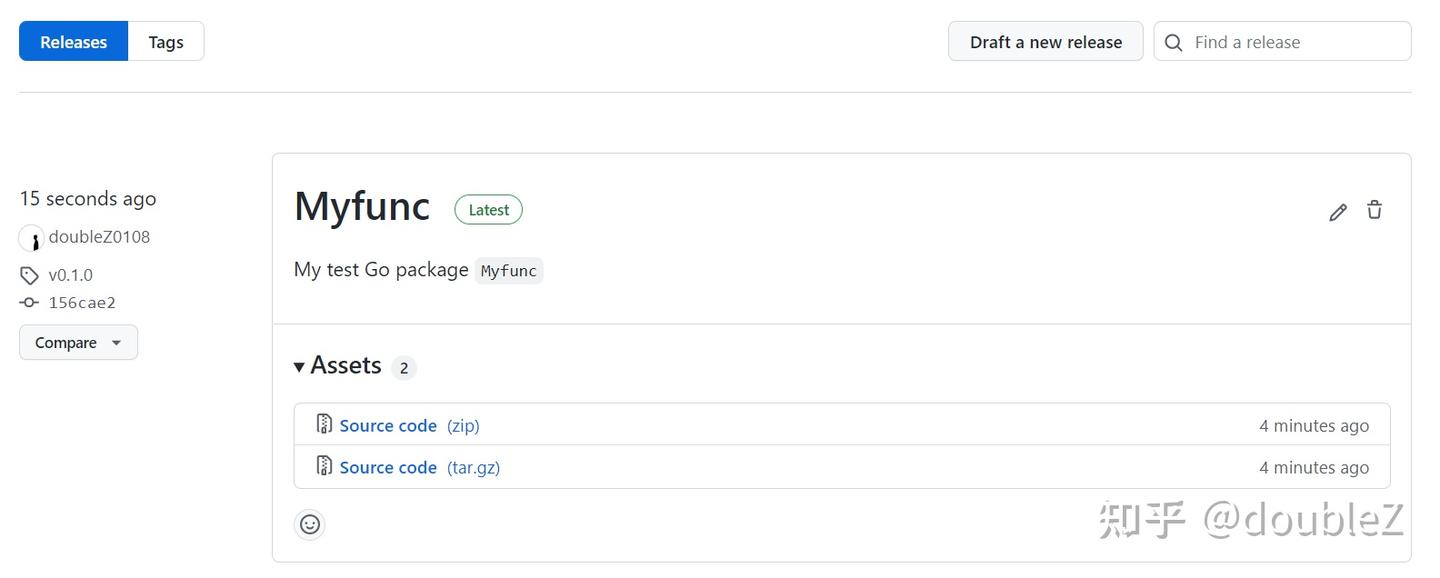The height and width of the screenshot is (578, 1440).
Task: Click the pencil edit release icon
Action: coord(1338,212)
